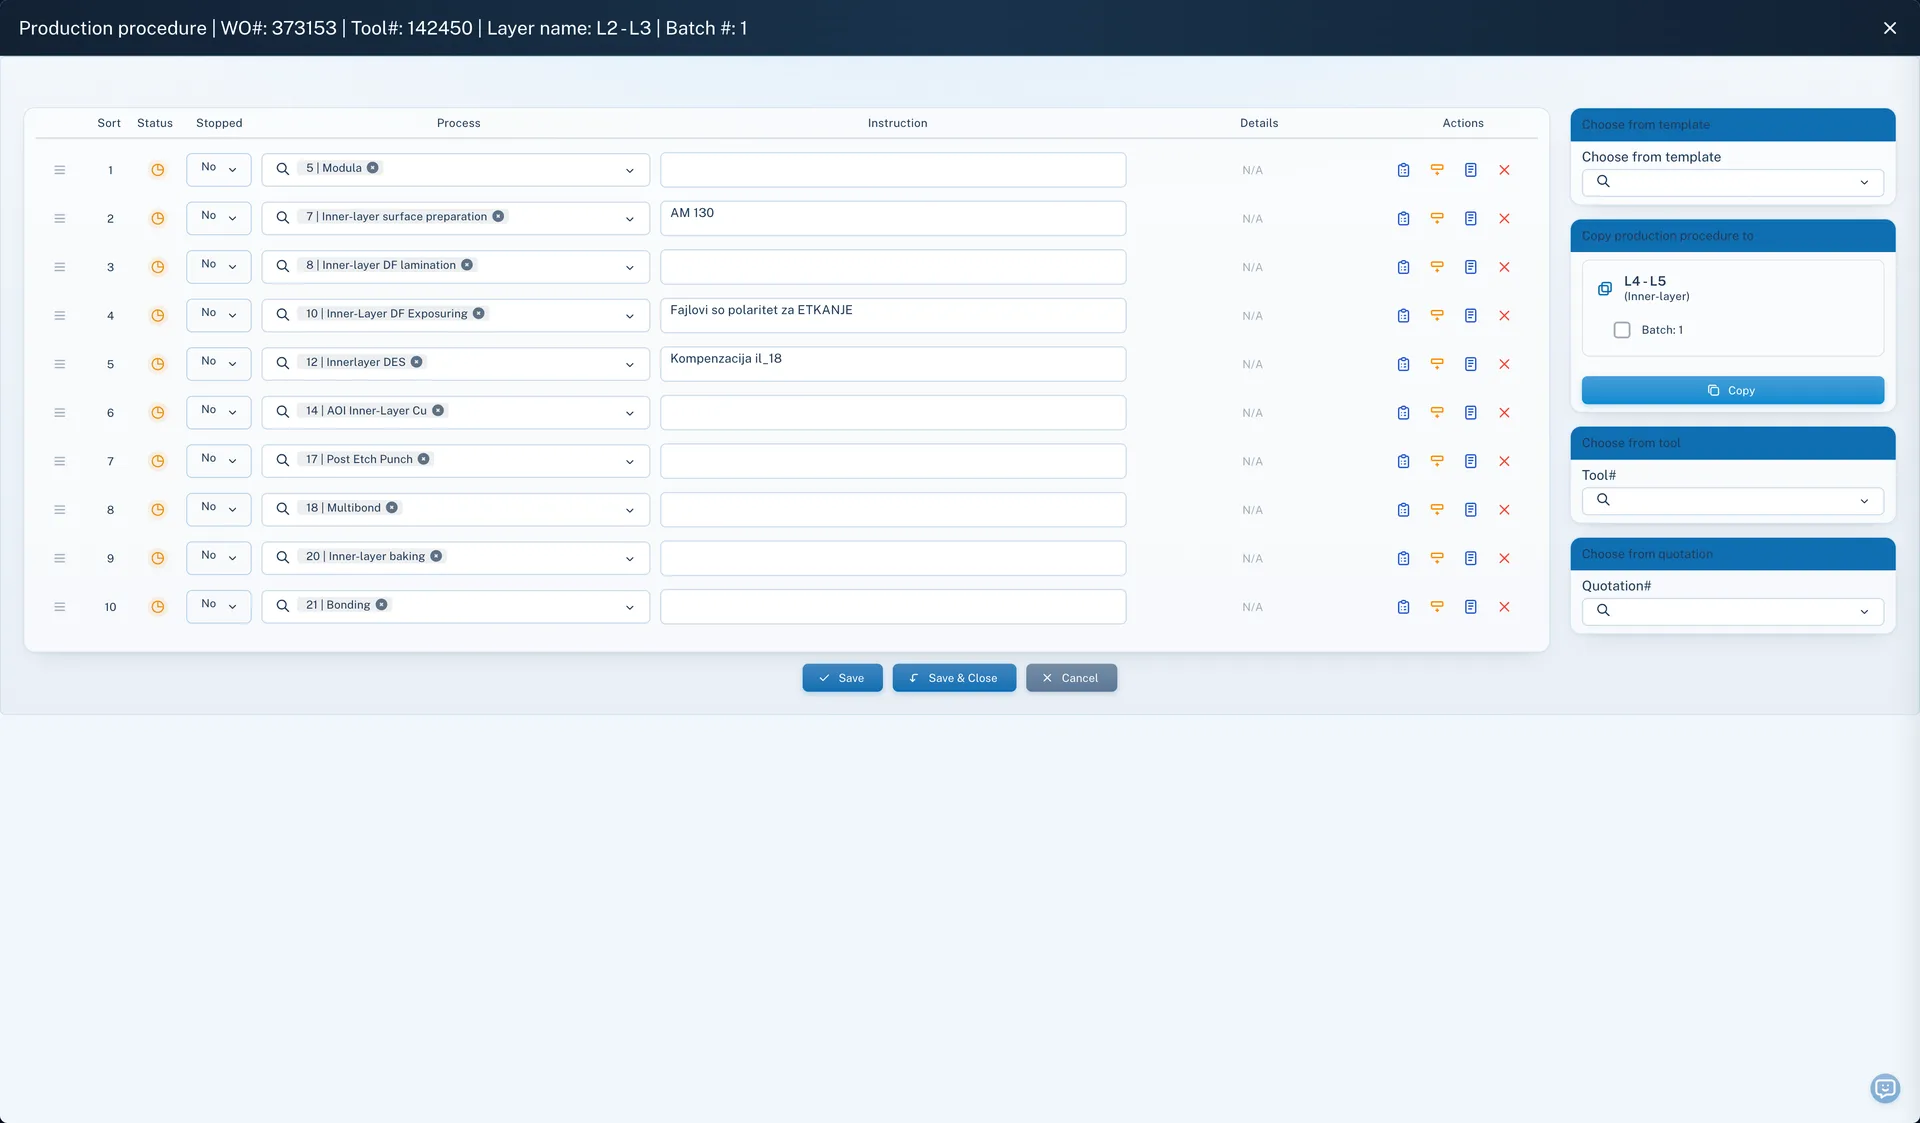This screenshot has height=1123, width=1920.
Task: Click the Save button
Action: (842, 678)
